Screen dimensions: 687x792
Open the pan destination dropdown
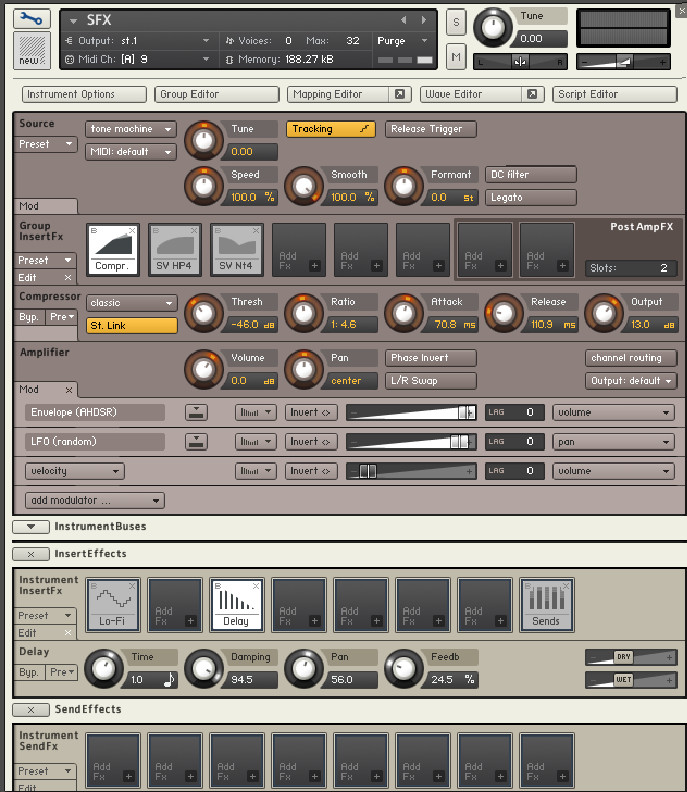(x=613, y=442)
